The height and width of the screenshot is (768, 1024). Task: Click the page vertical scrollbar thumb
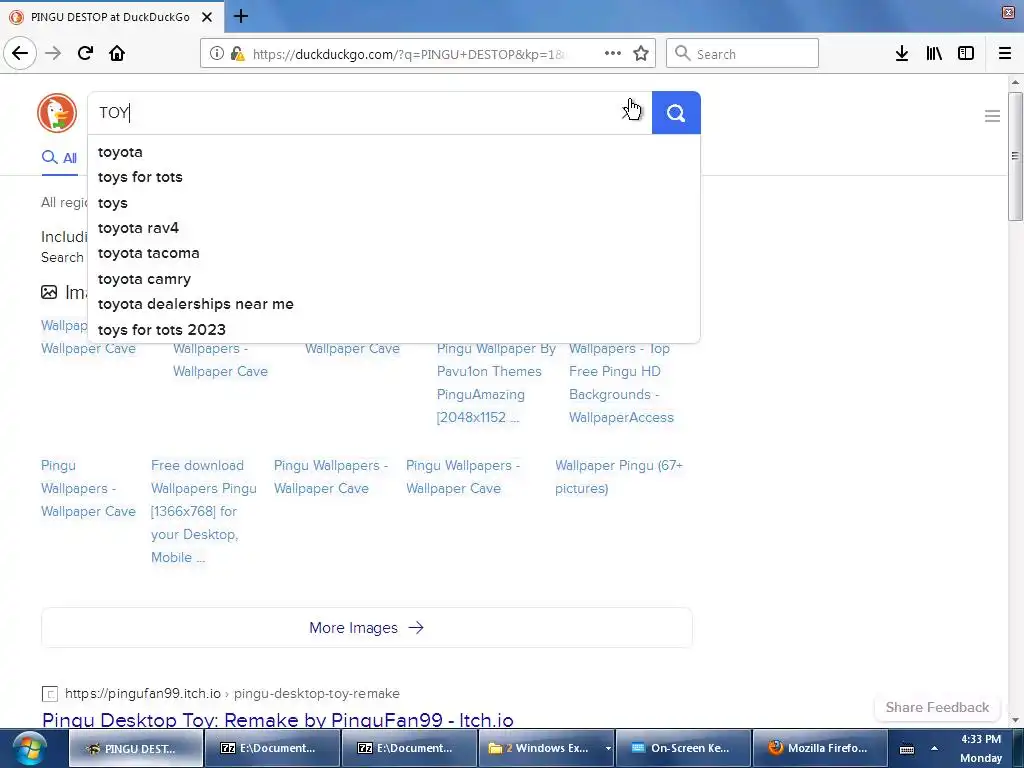pyautogui.click(x=1015, y=157)
